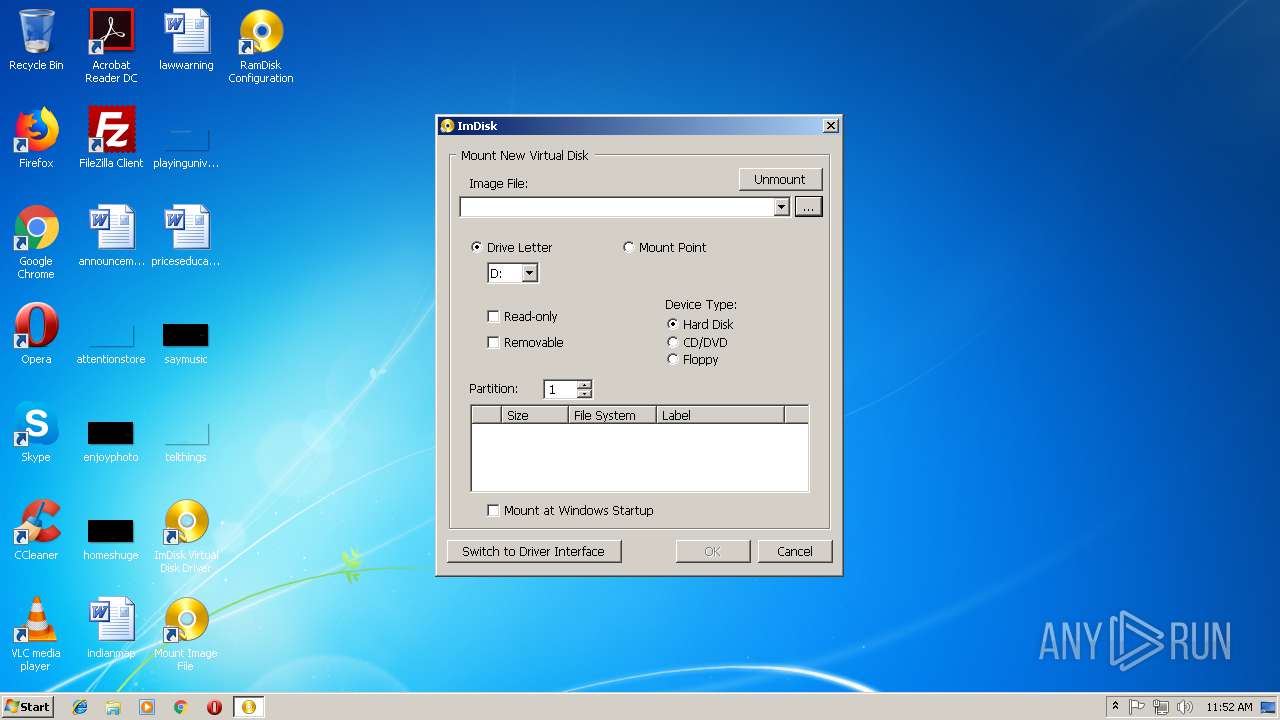Select the ImDisk taskbar button
Image resolution: width=1280 pixels, height=720 pixels.
[x=248, y=707]
